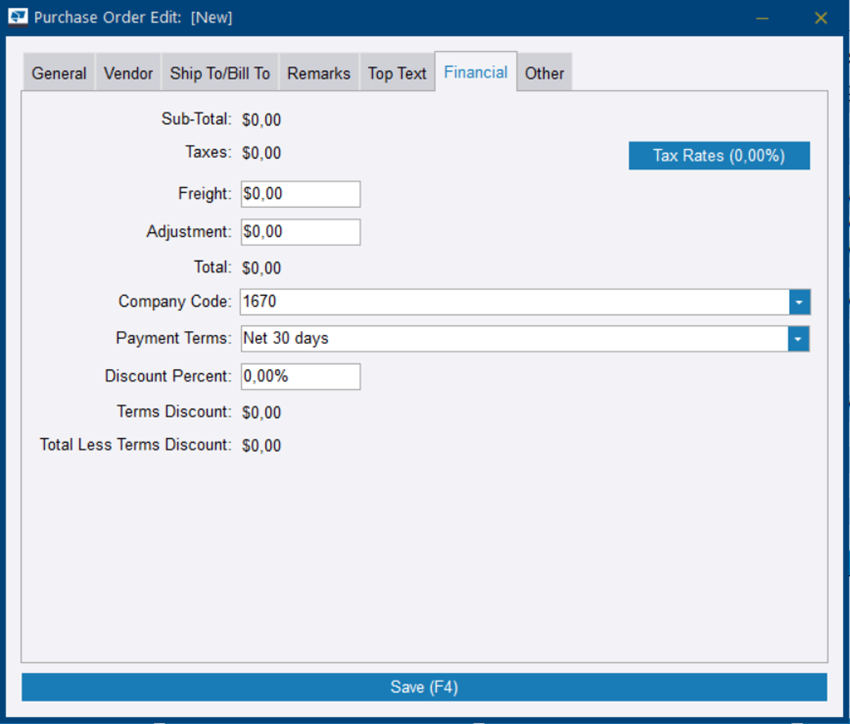Click the Purchase Order Edit: [New] title
This screenshot has height=724, width=850.
tap(133, 17)
